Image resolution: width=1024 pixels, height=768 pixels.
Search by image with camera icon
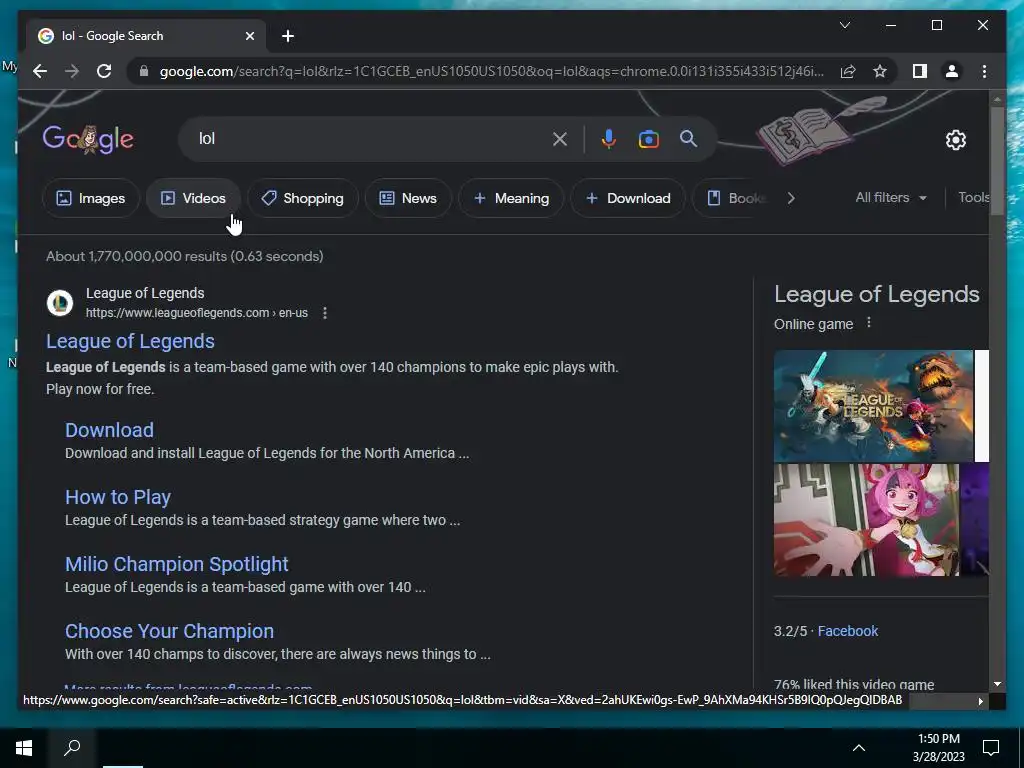648,139
